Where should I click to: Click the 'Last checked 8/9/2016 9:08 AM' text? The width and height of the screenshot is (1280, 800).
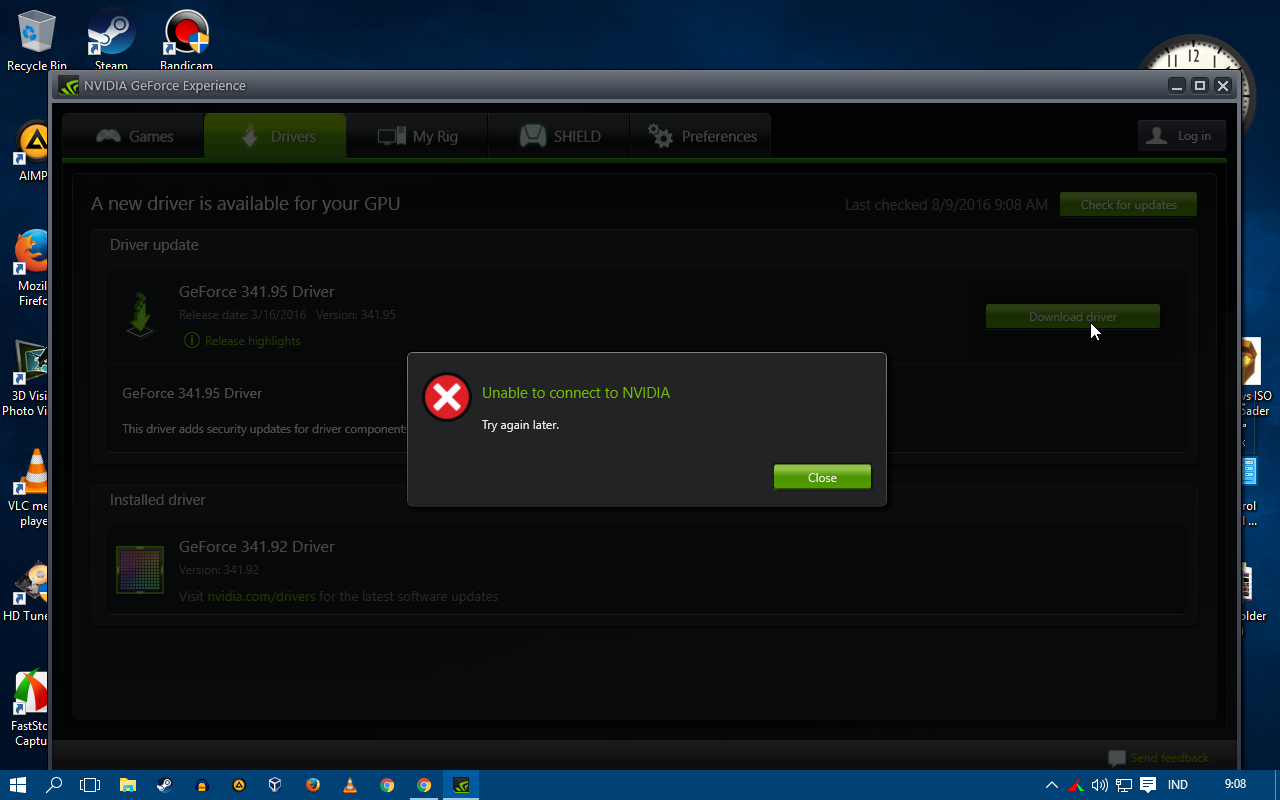(946, 205)
